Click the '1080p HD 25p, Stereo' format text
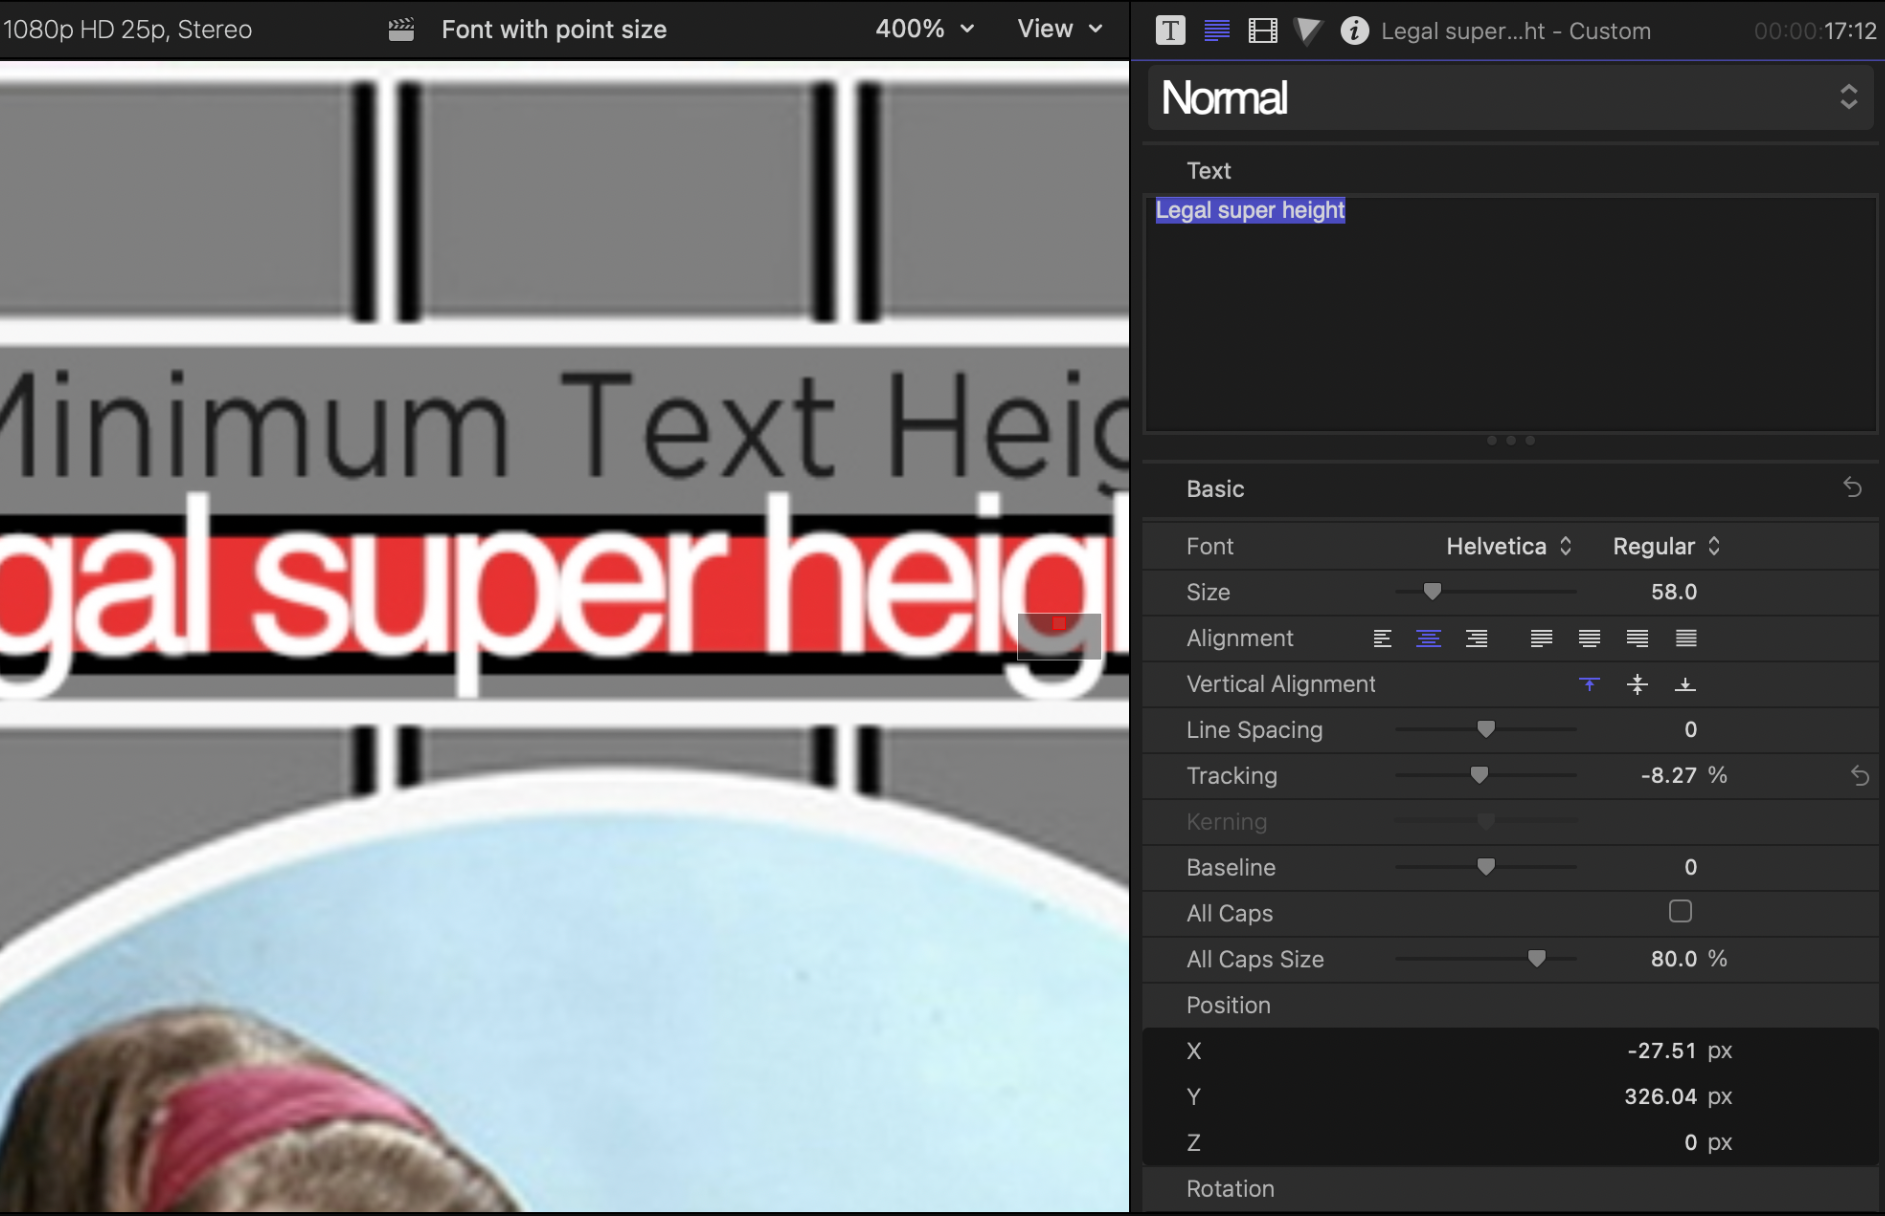 [127, 30]
